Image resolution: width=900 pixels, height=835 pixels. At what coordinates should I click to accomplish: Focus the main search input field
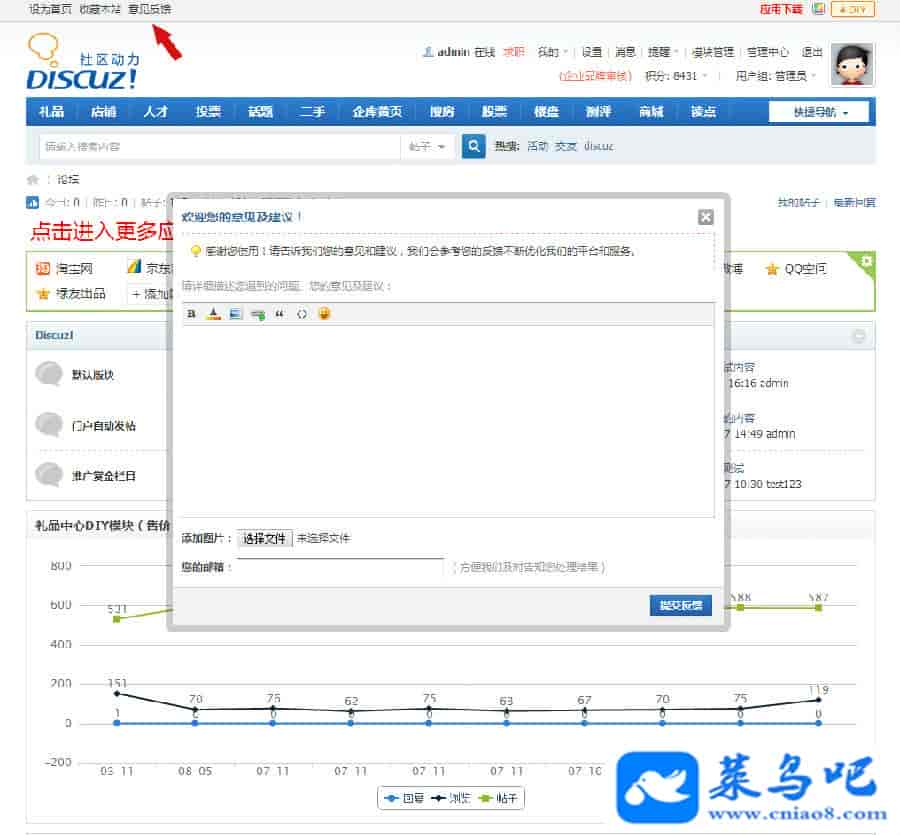219,146
